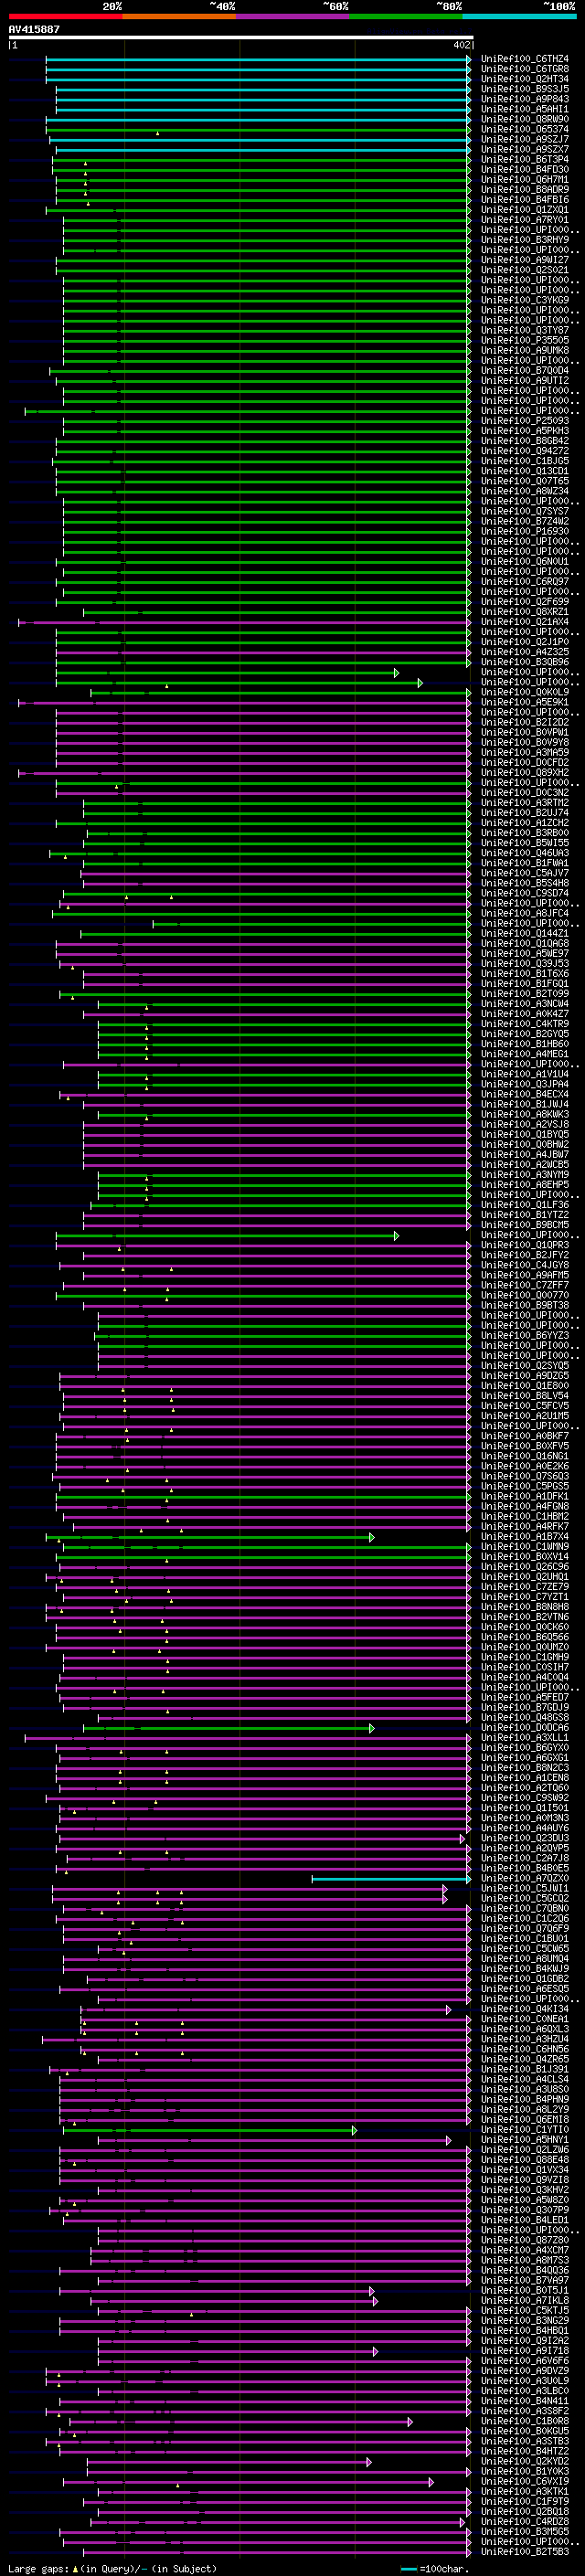Select hit label UniRef100_A8JFC4
This screenshot has height=2576, width=585.
(524, 913)
